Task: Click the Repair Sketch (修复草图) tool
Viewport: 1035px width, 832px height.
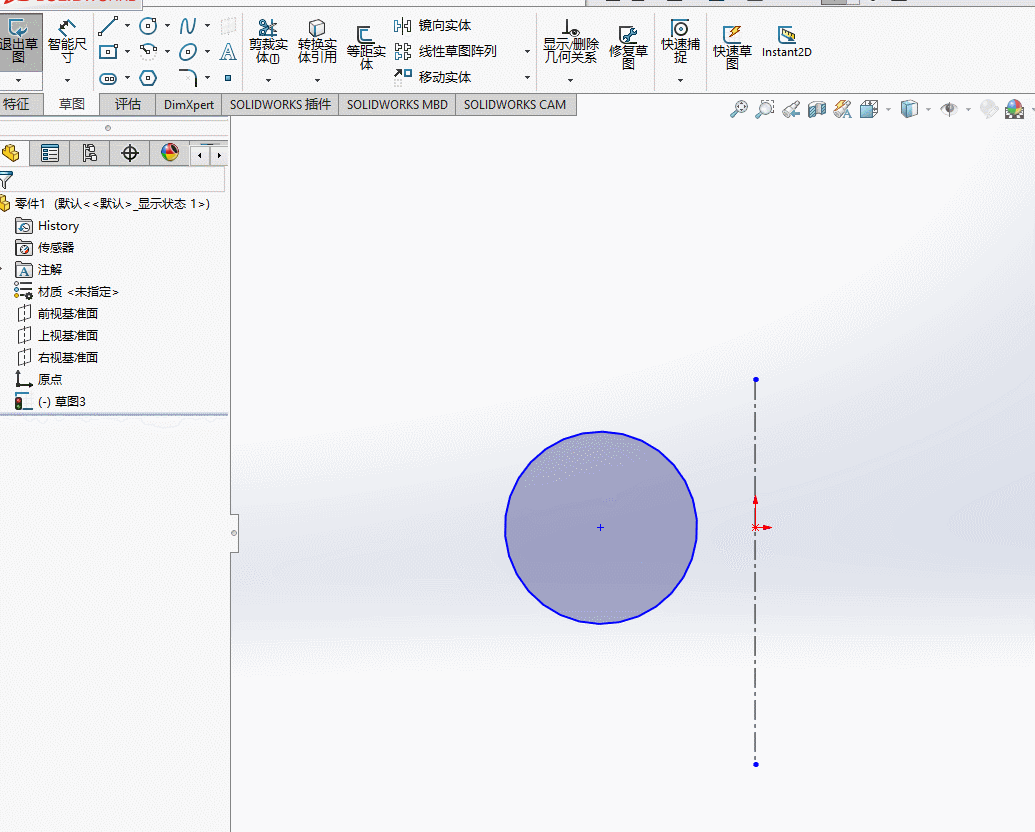Action: coord(628,46)
